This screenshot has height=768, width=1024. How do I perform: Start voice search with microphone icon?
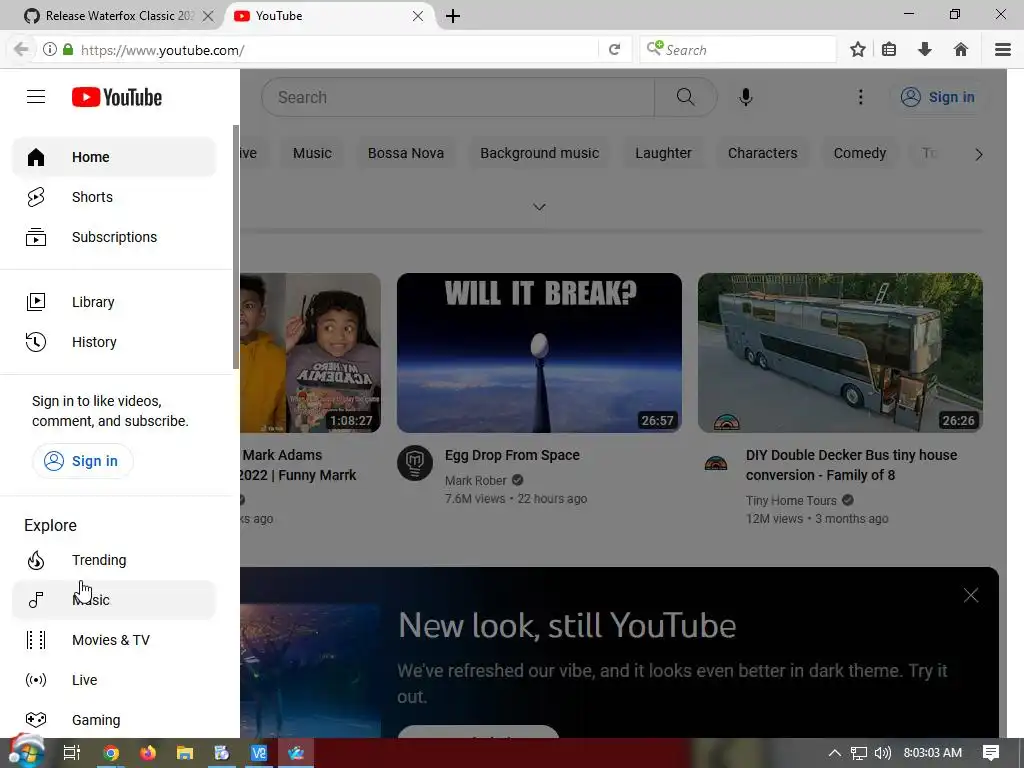point(746,97)
